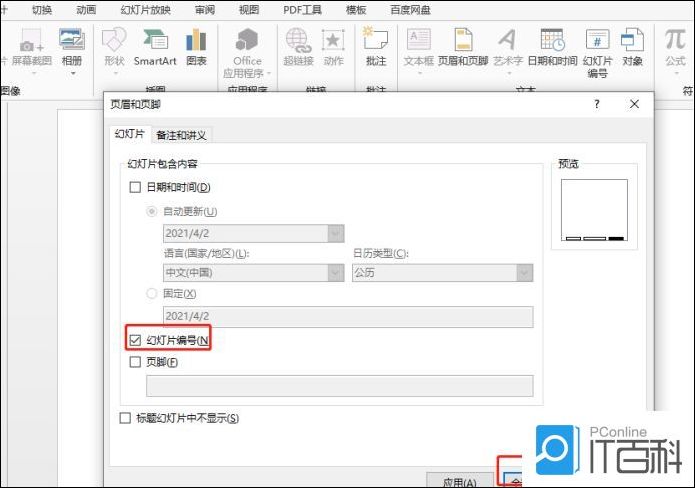This screenshot has width=695, height=488.
Task: Open the Language 中文(中国) dropdown
Action: click(x=336, y=273)
